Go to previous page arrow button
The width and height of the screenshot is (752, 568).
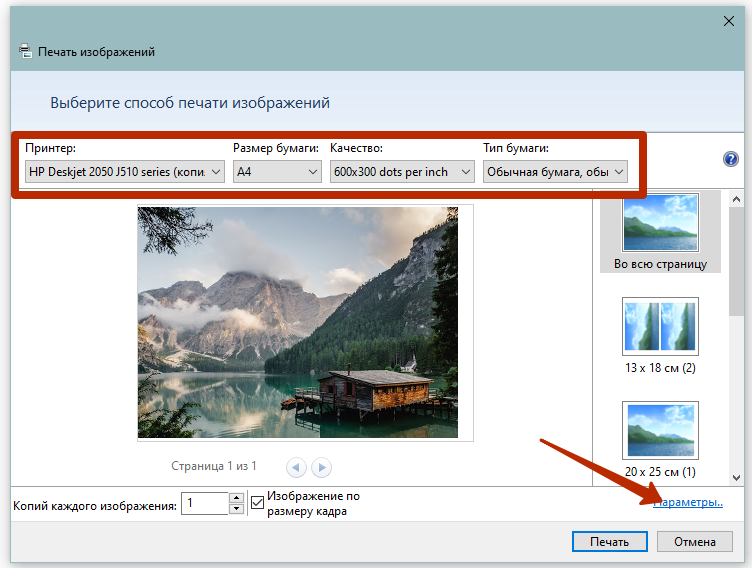click(x=296, y=467)
